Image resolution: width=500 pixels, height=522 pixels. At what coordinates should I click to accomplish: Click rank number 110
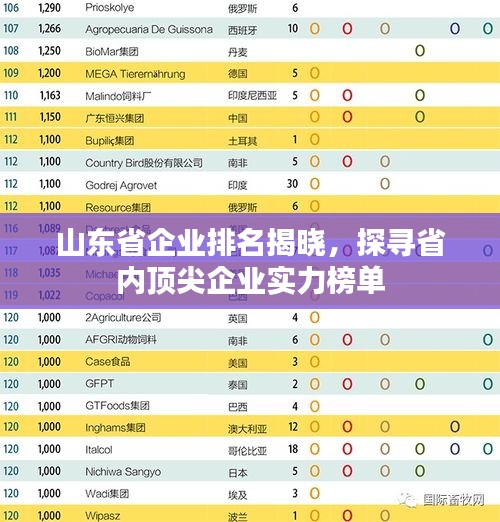coord(11,95)
